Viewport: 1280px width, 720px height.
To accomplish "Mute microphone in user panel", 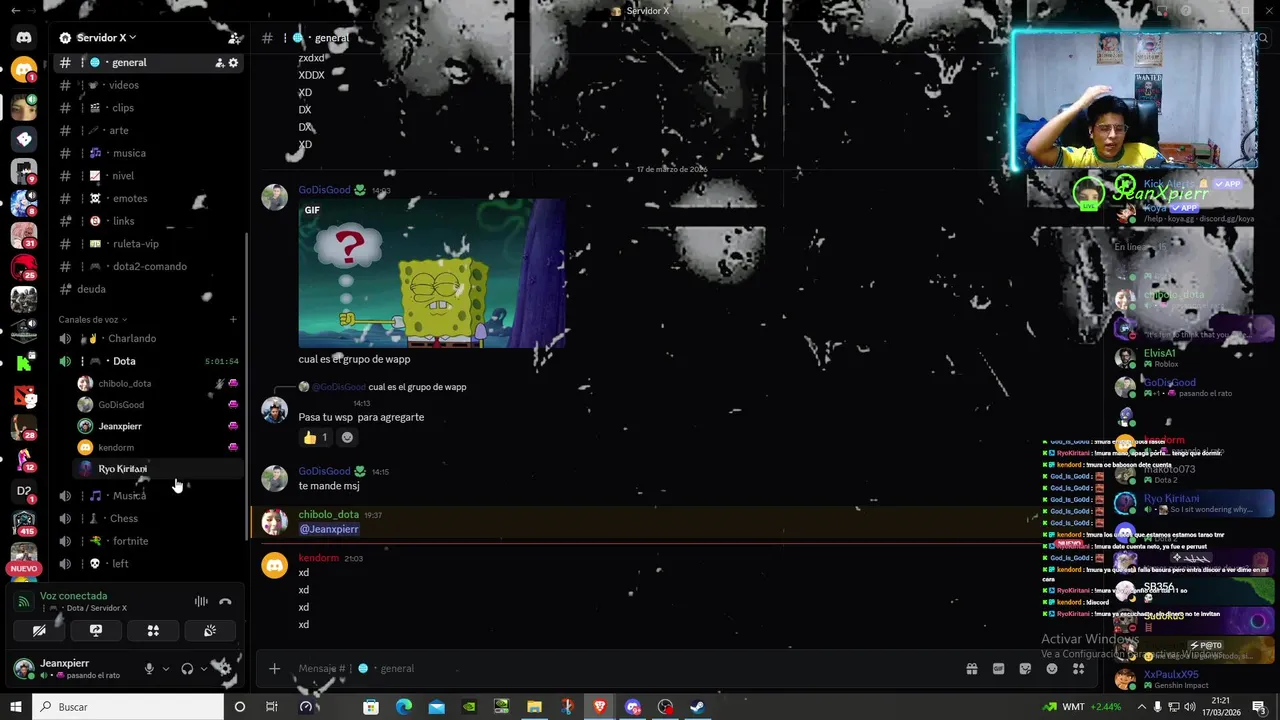I will (149, 668).
